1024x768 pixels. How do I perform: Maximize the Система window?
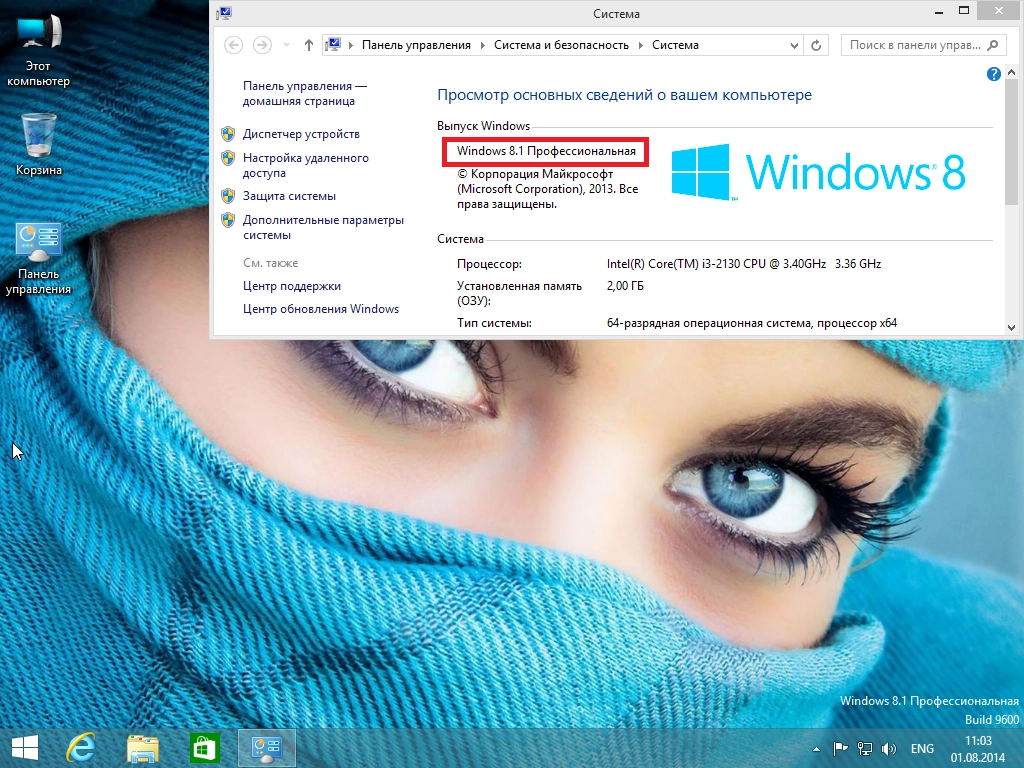[964, 10]
